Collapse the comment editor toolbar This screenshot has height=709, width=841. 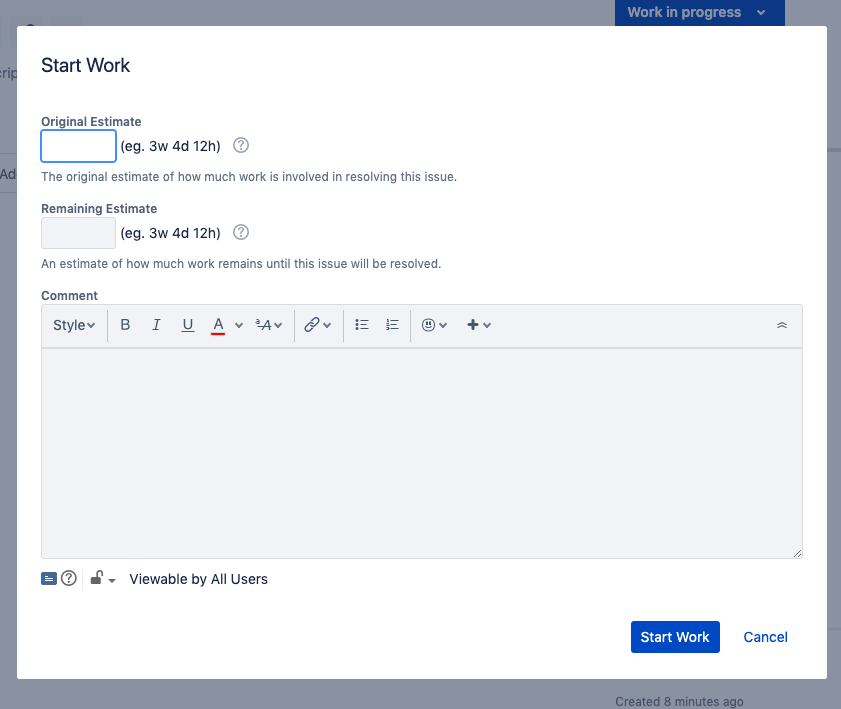(782, 325)
